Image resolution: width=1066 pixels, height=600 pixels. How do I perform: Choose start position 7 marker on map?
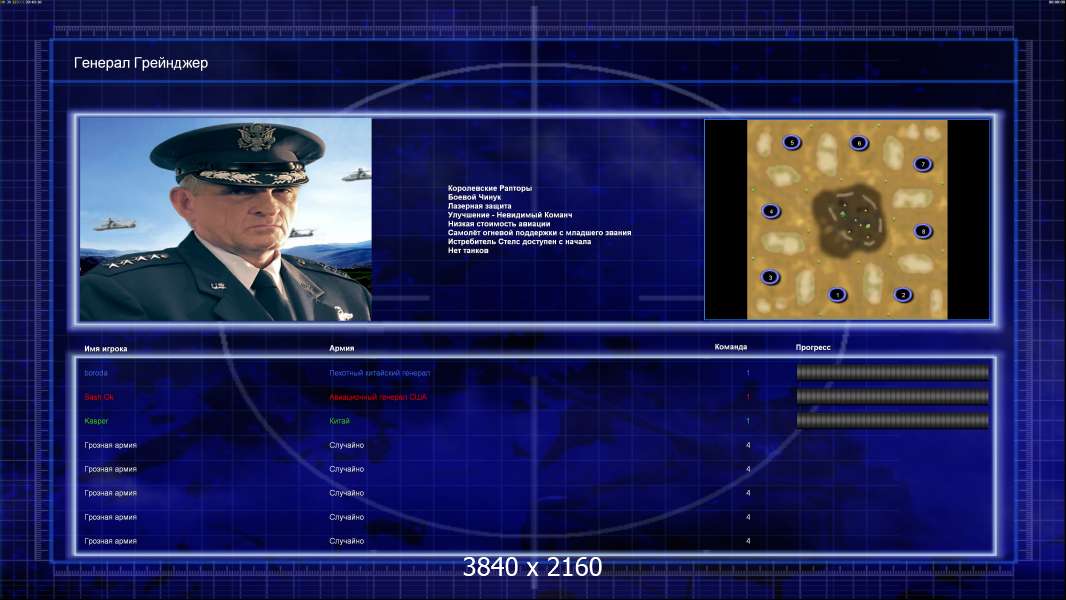923,164
